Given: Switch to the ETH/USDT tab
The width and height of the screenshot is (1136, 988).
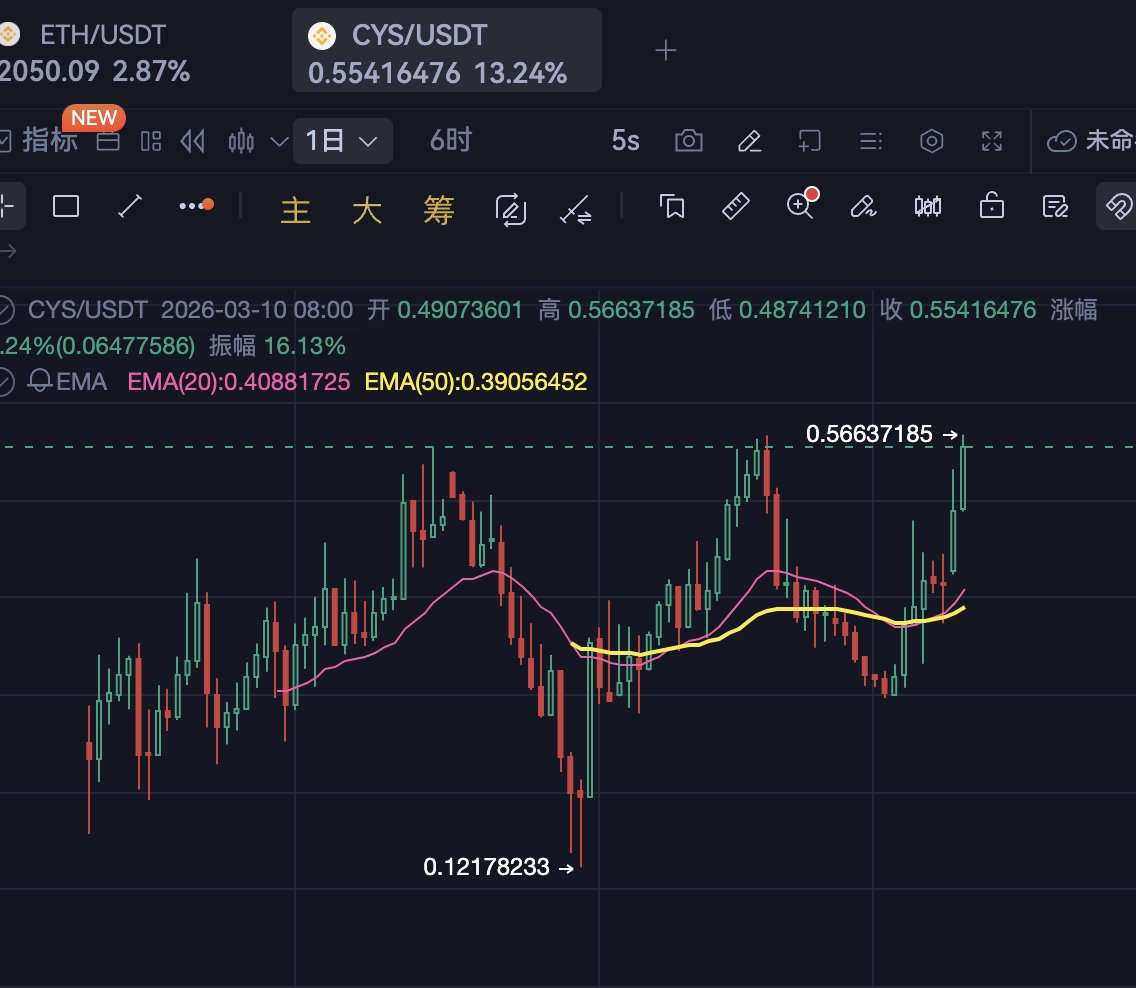Looking at the screenshot, I should (94, 51).
